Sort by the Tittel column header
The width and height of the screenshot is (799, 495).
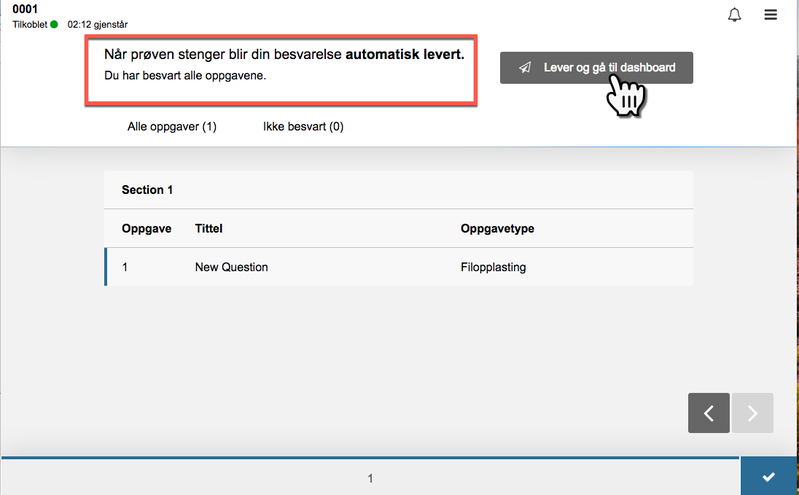[x=208, y=229]
